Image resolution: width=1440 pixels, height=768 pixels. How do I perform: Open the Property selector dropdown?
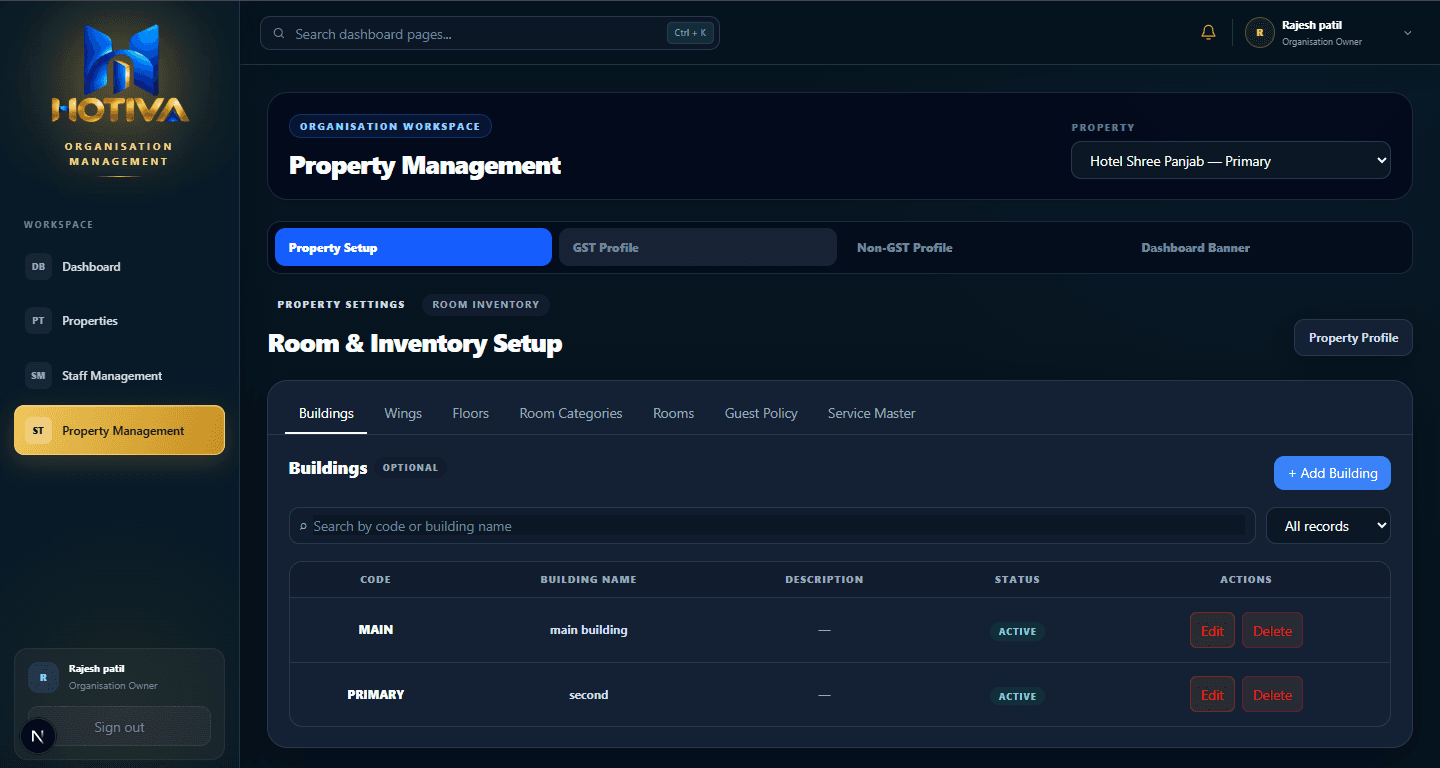[1231, 160]
